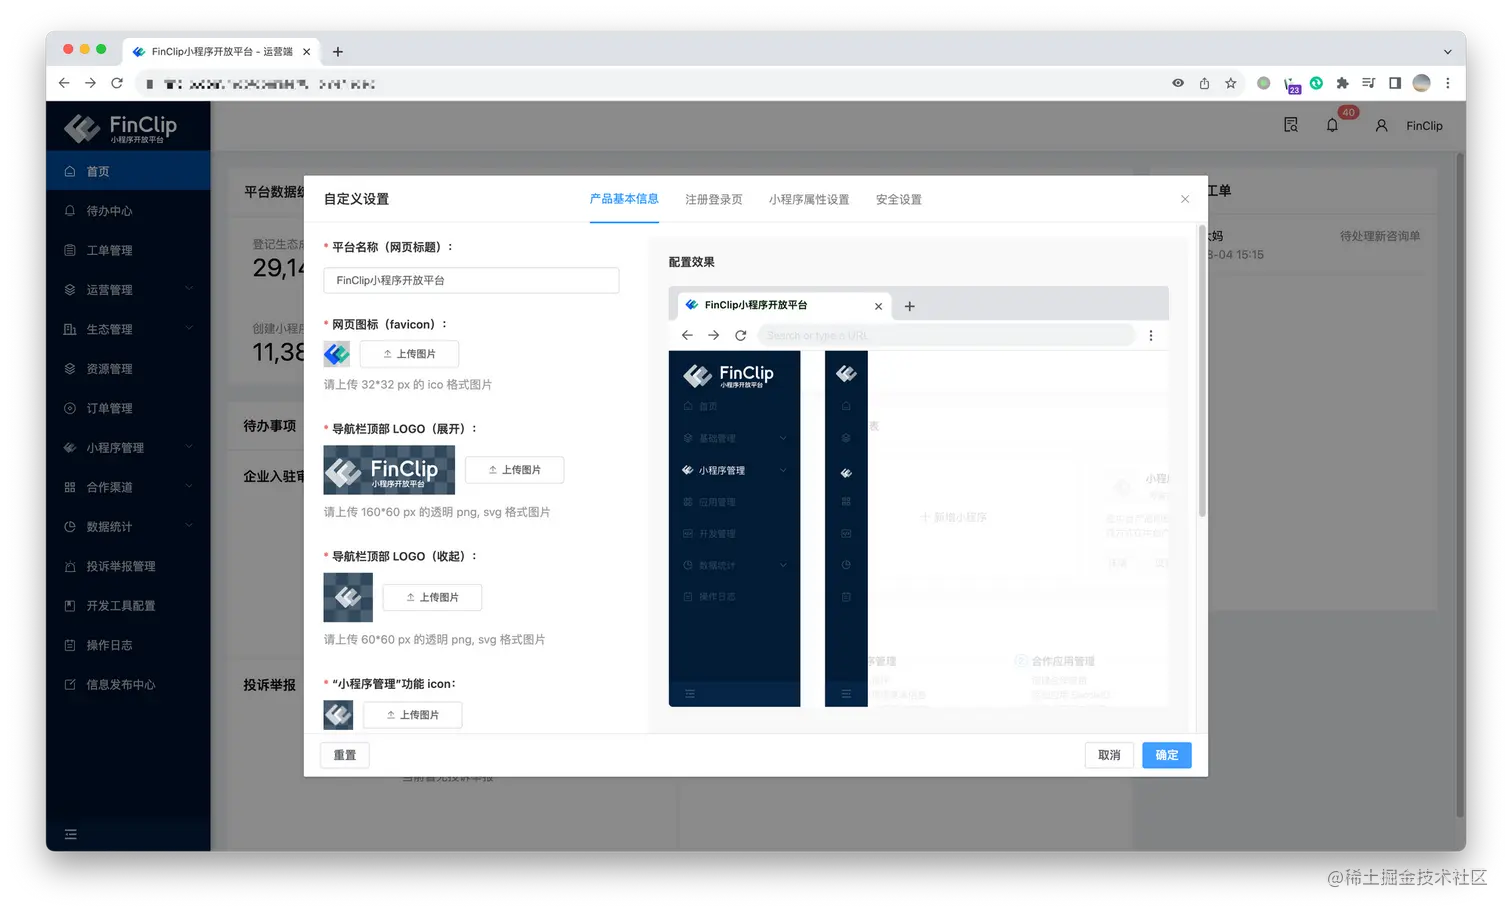Click the collapsed LOGO preview thumbnail

(x=348, y=597)
